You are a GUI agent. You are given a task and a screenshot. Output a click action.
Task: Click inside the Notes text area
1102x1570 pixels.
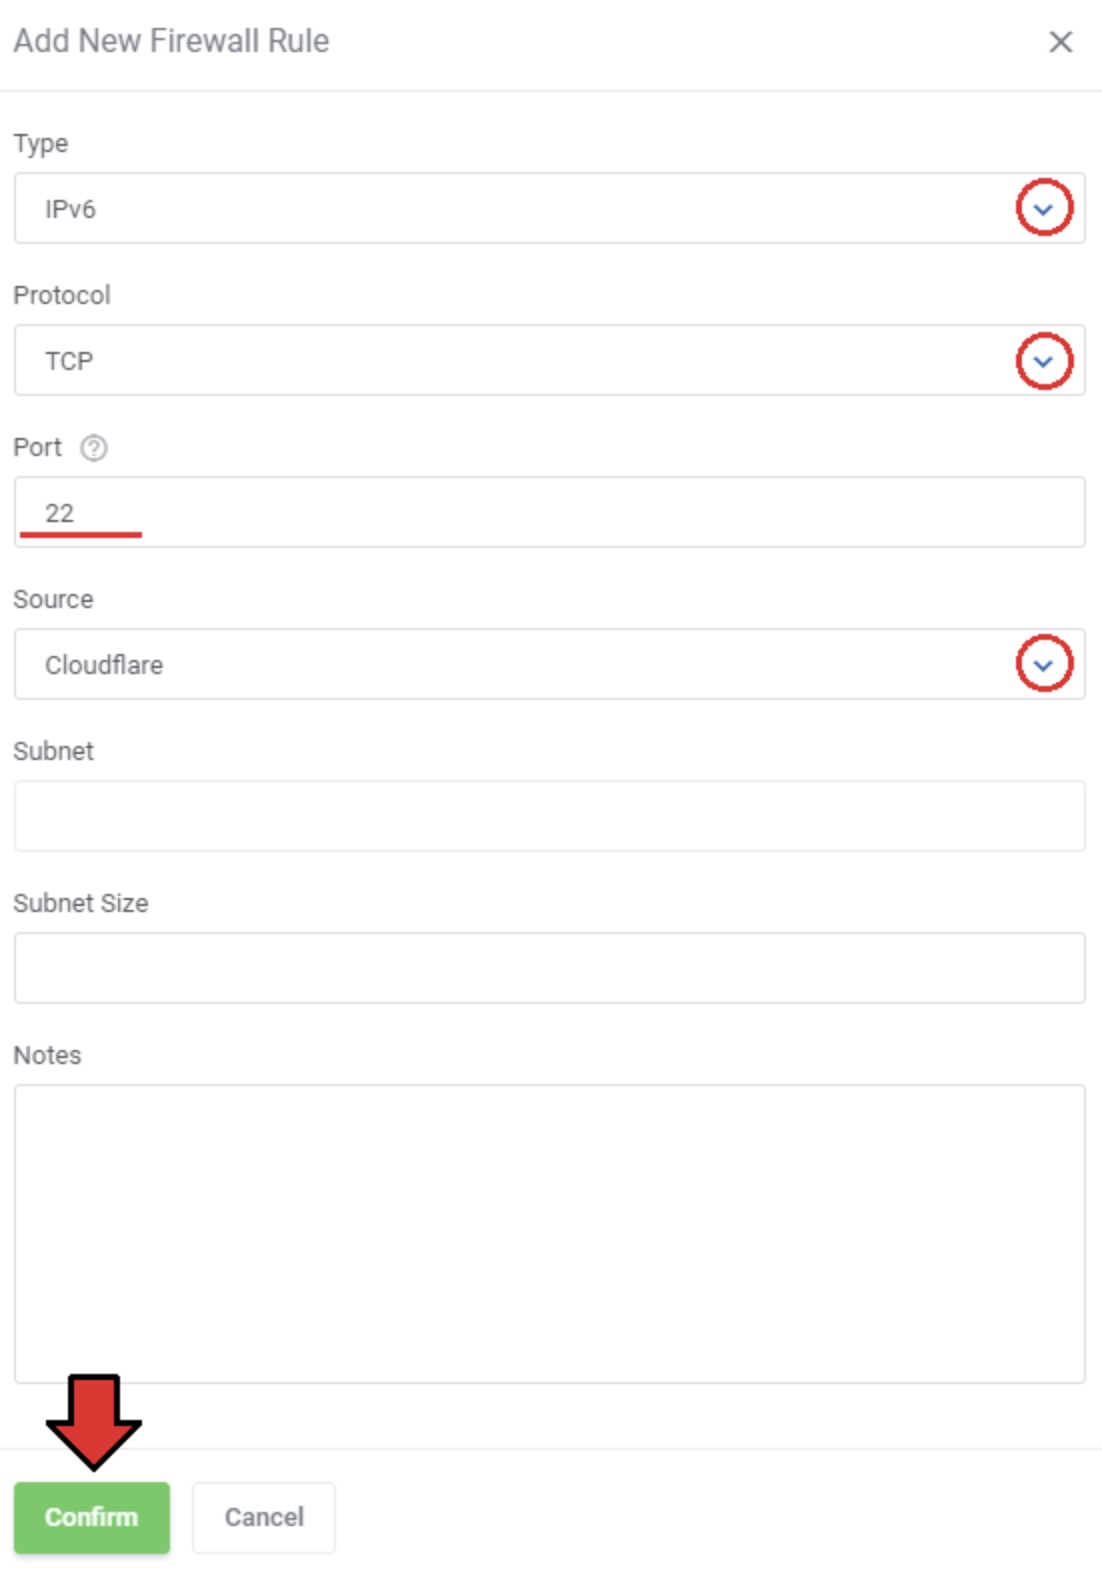(550, 1234)
